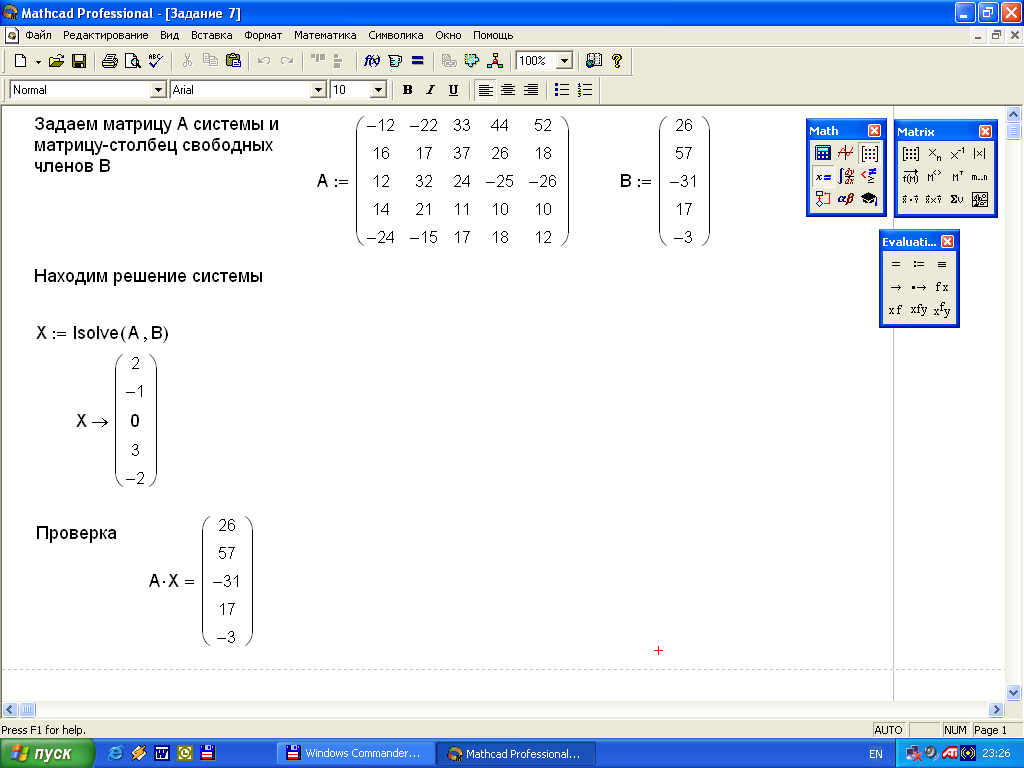1024x768 pixels.
Task: Insert determinant |x| operator
Action: pos(980,154)
